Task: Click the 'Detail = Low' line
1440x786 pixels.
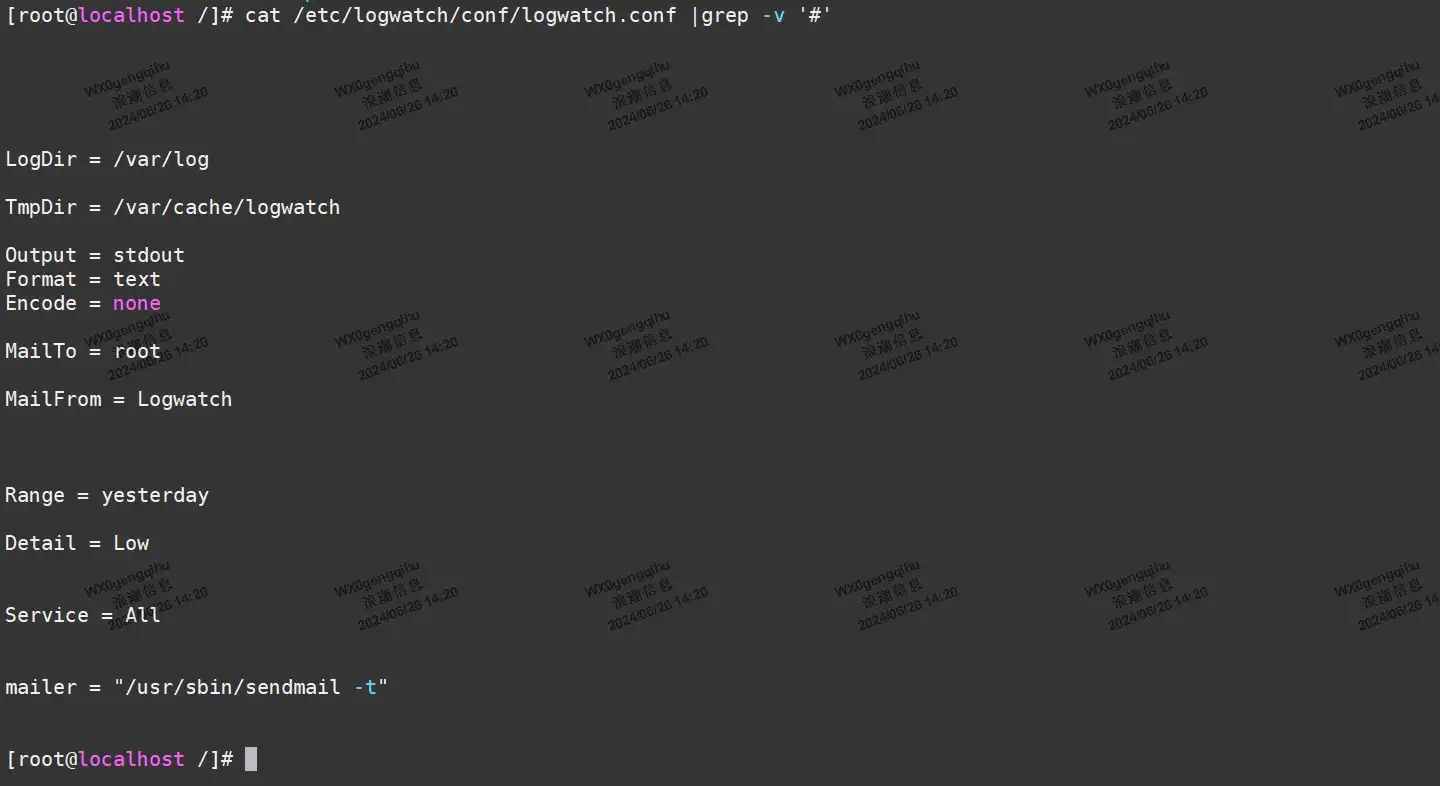Action: coord(77,543)
